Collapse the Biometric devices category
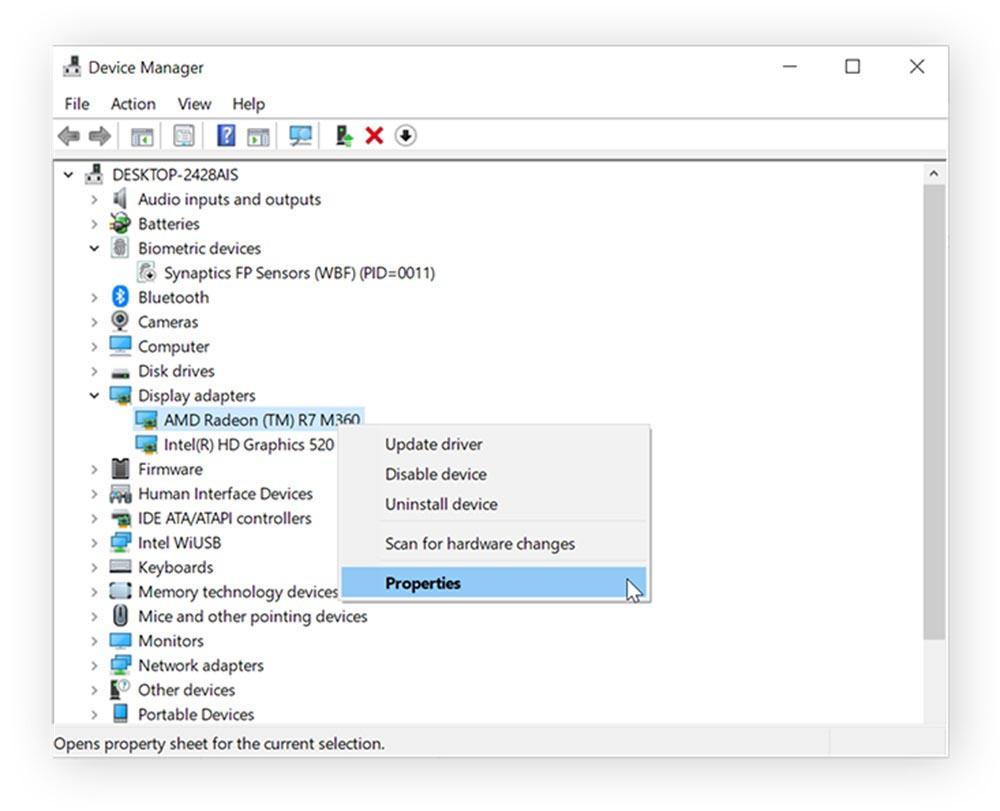 click(x=94, y=249)
